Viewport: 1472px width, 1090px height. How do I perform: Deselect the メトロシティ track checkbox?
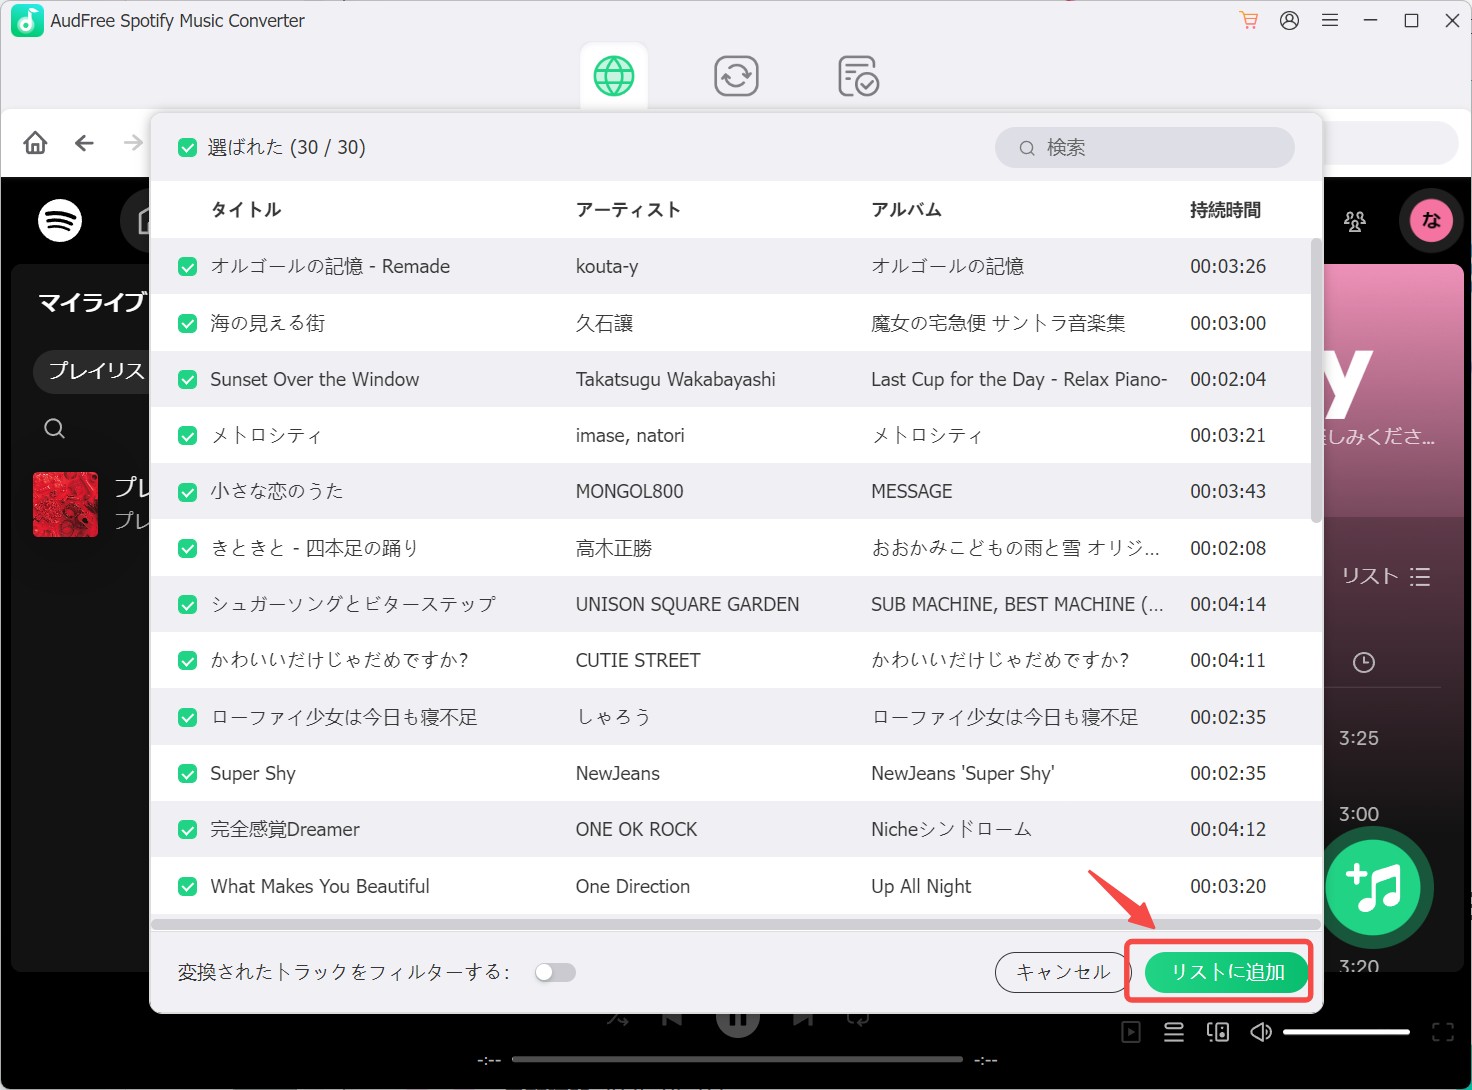(x=187, y=436)
